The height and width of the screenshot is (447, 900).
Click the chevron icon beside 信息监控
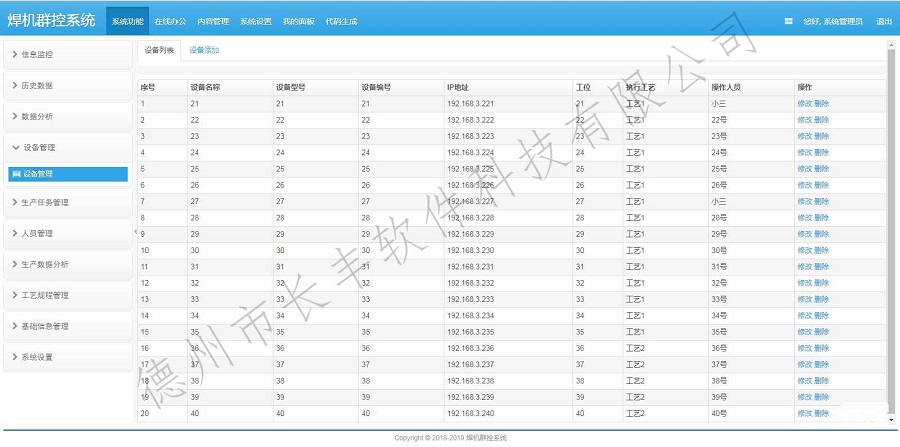[x=14, y=54]
